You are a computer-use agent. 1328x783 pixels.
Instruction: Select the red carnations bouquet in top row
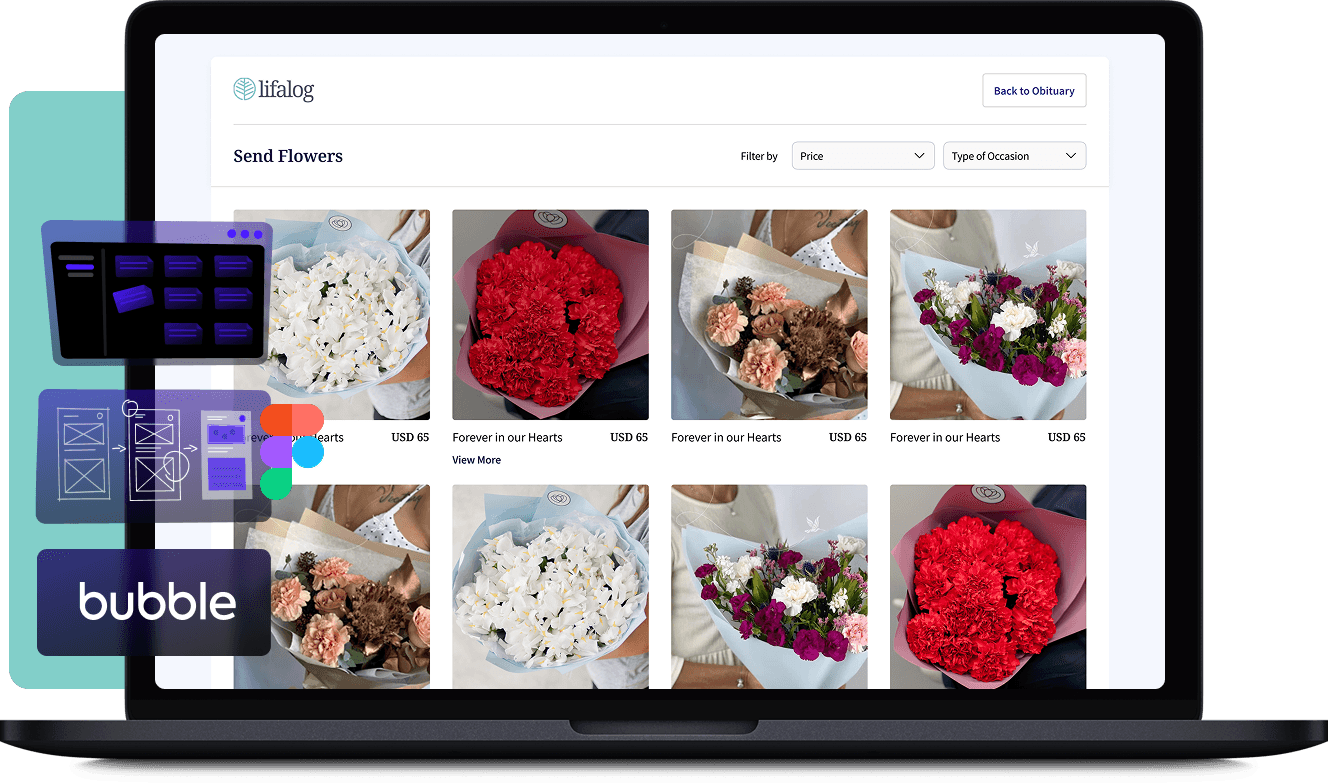(550, 314)
